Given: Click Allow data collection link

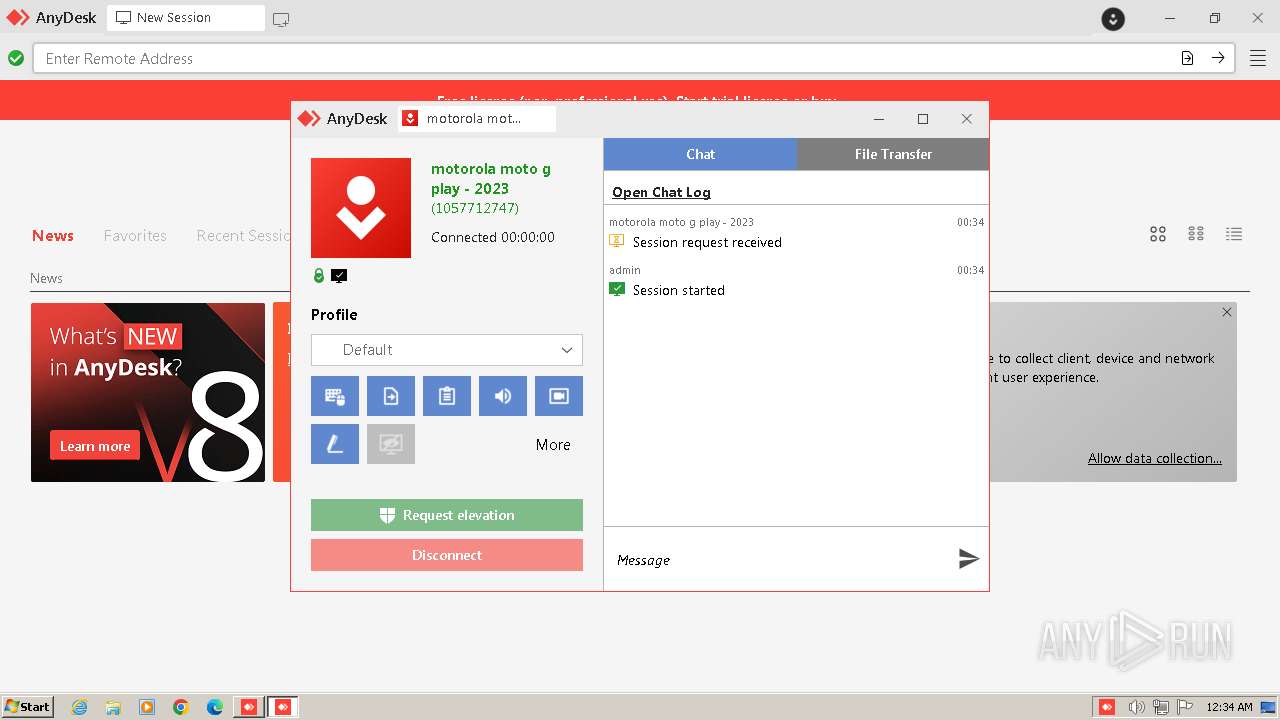Looking at the screenshot, I should pyautogui.click(x=1155, y=458).
